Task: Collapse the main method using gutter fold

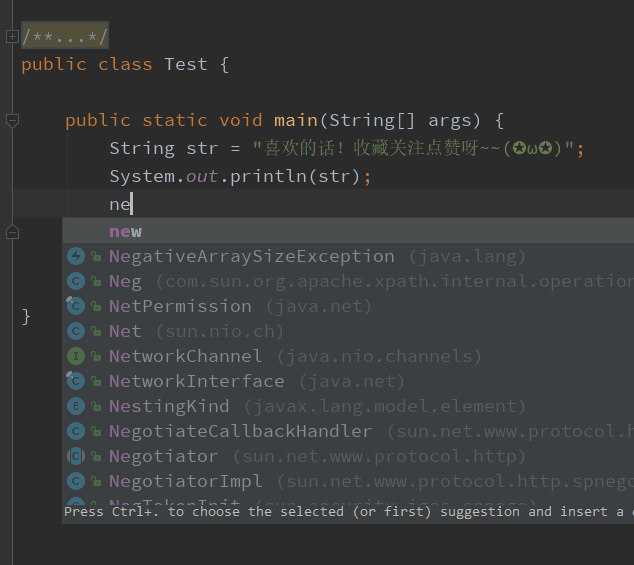Action: 12,120
